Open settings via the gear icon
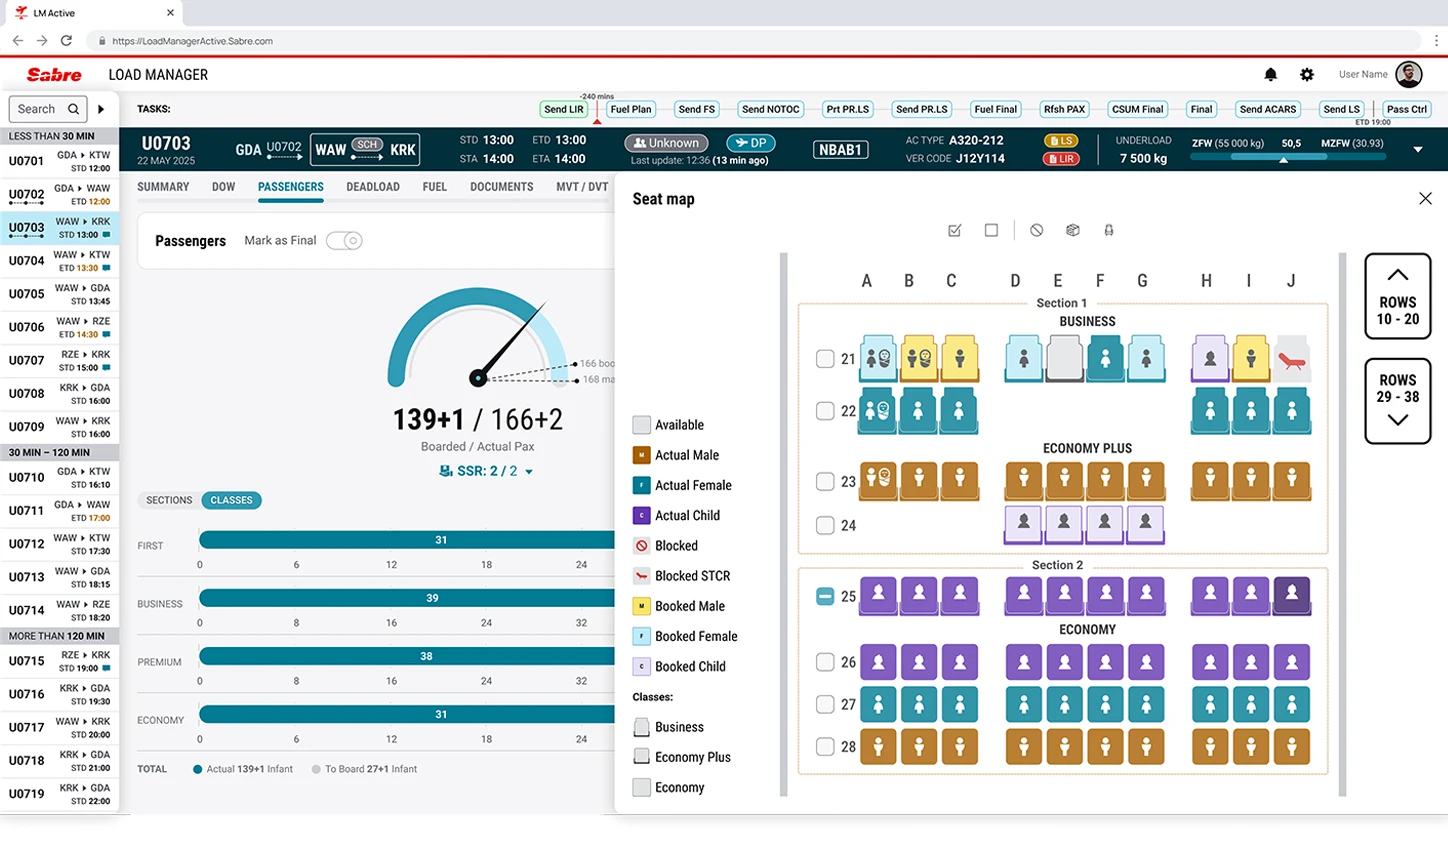1448x843 pixels. click(x=1306, y=75)
